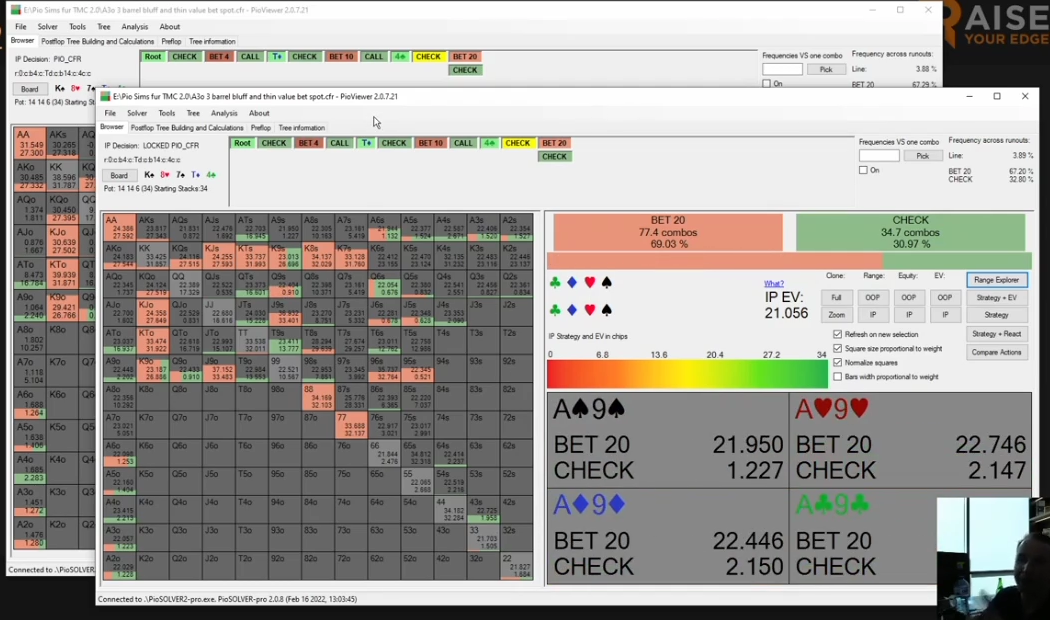
Task: Click BET 10 node in front window
Action: [x=431, y=143]
